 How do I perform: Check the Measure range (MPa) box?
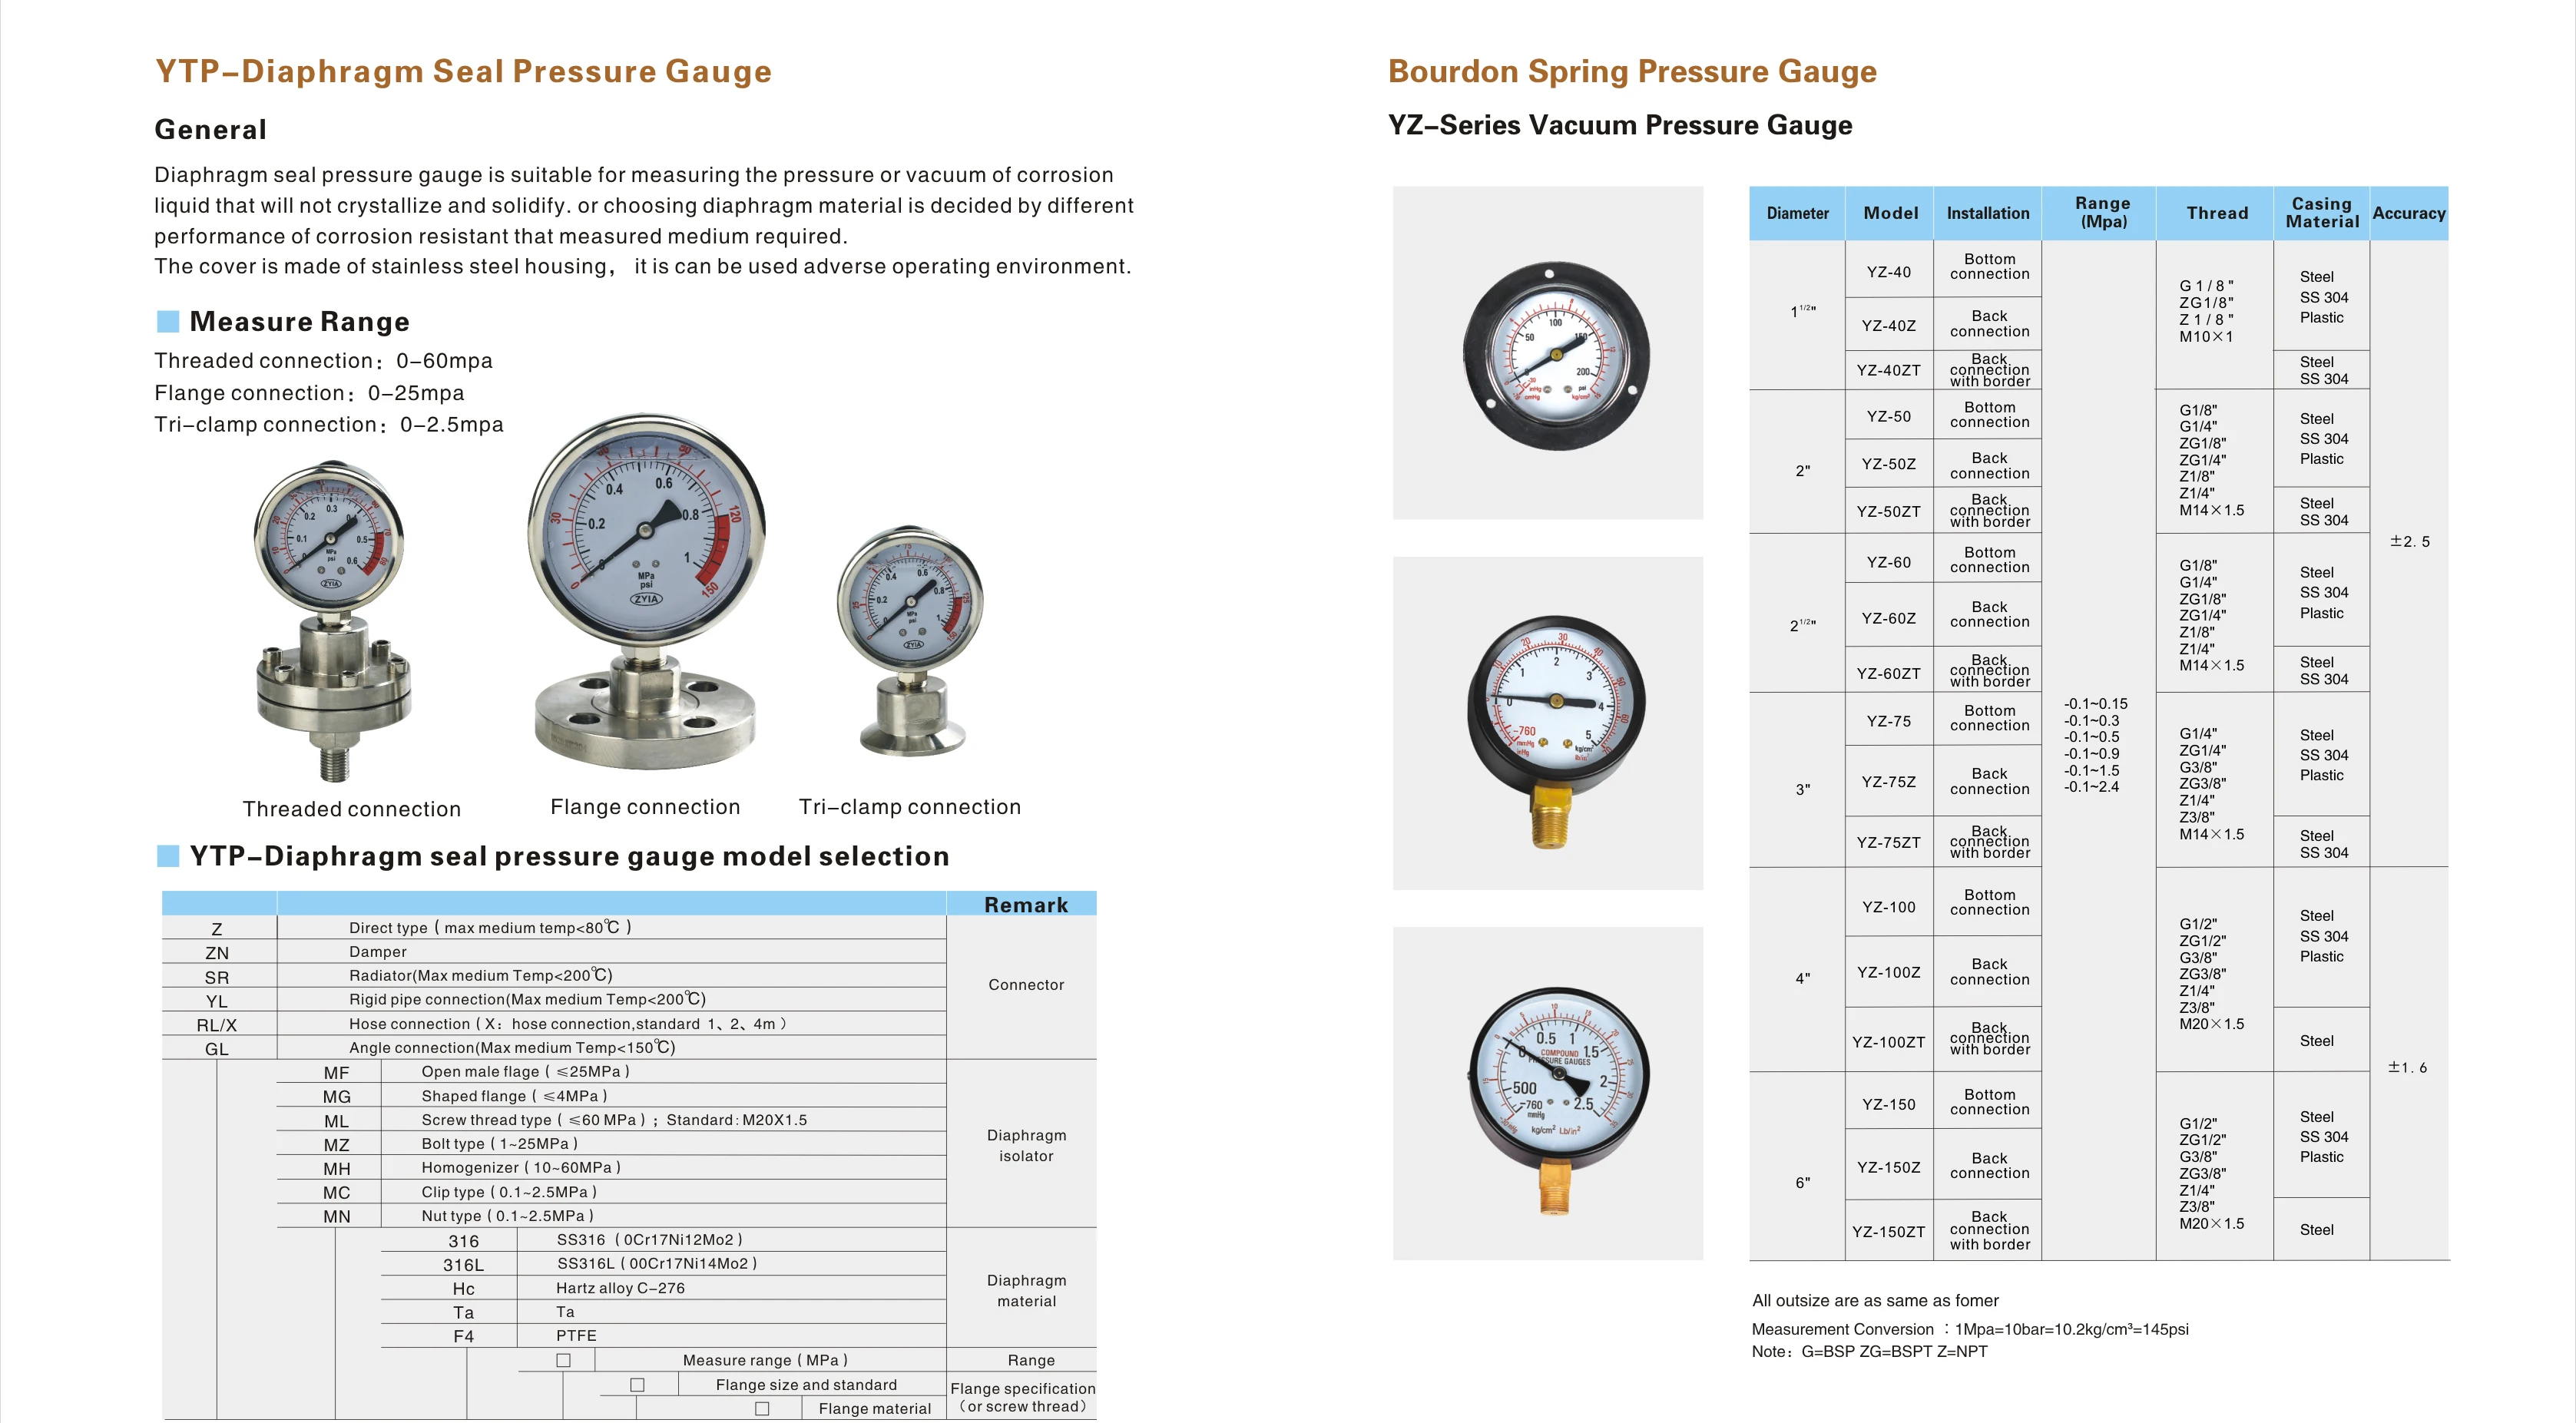click(564, 1361)
